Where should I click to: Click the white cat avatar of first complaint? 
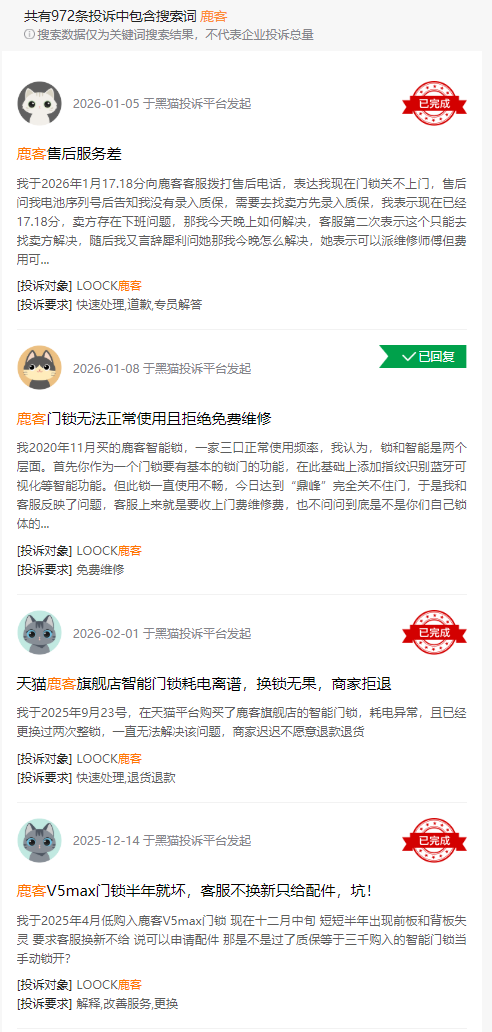pos(39,103)
